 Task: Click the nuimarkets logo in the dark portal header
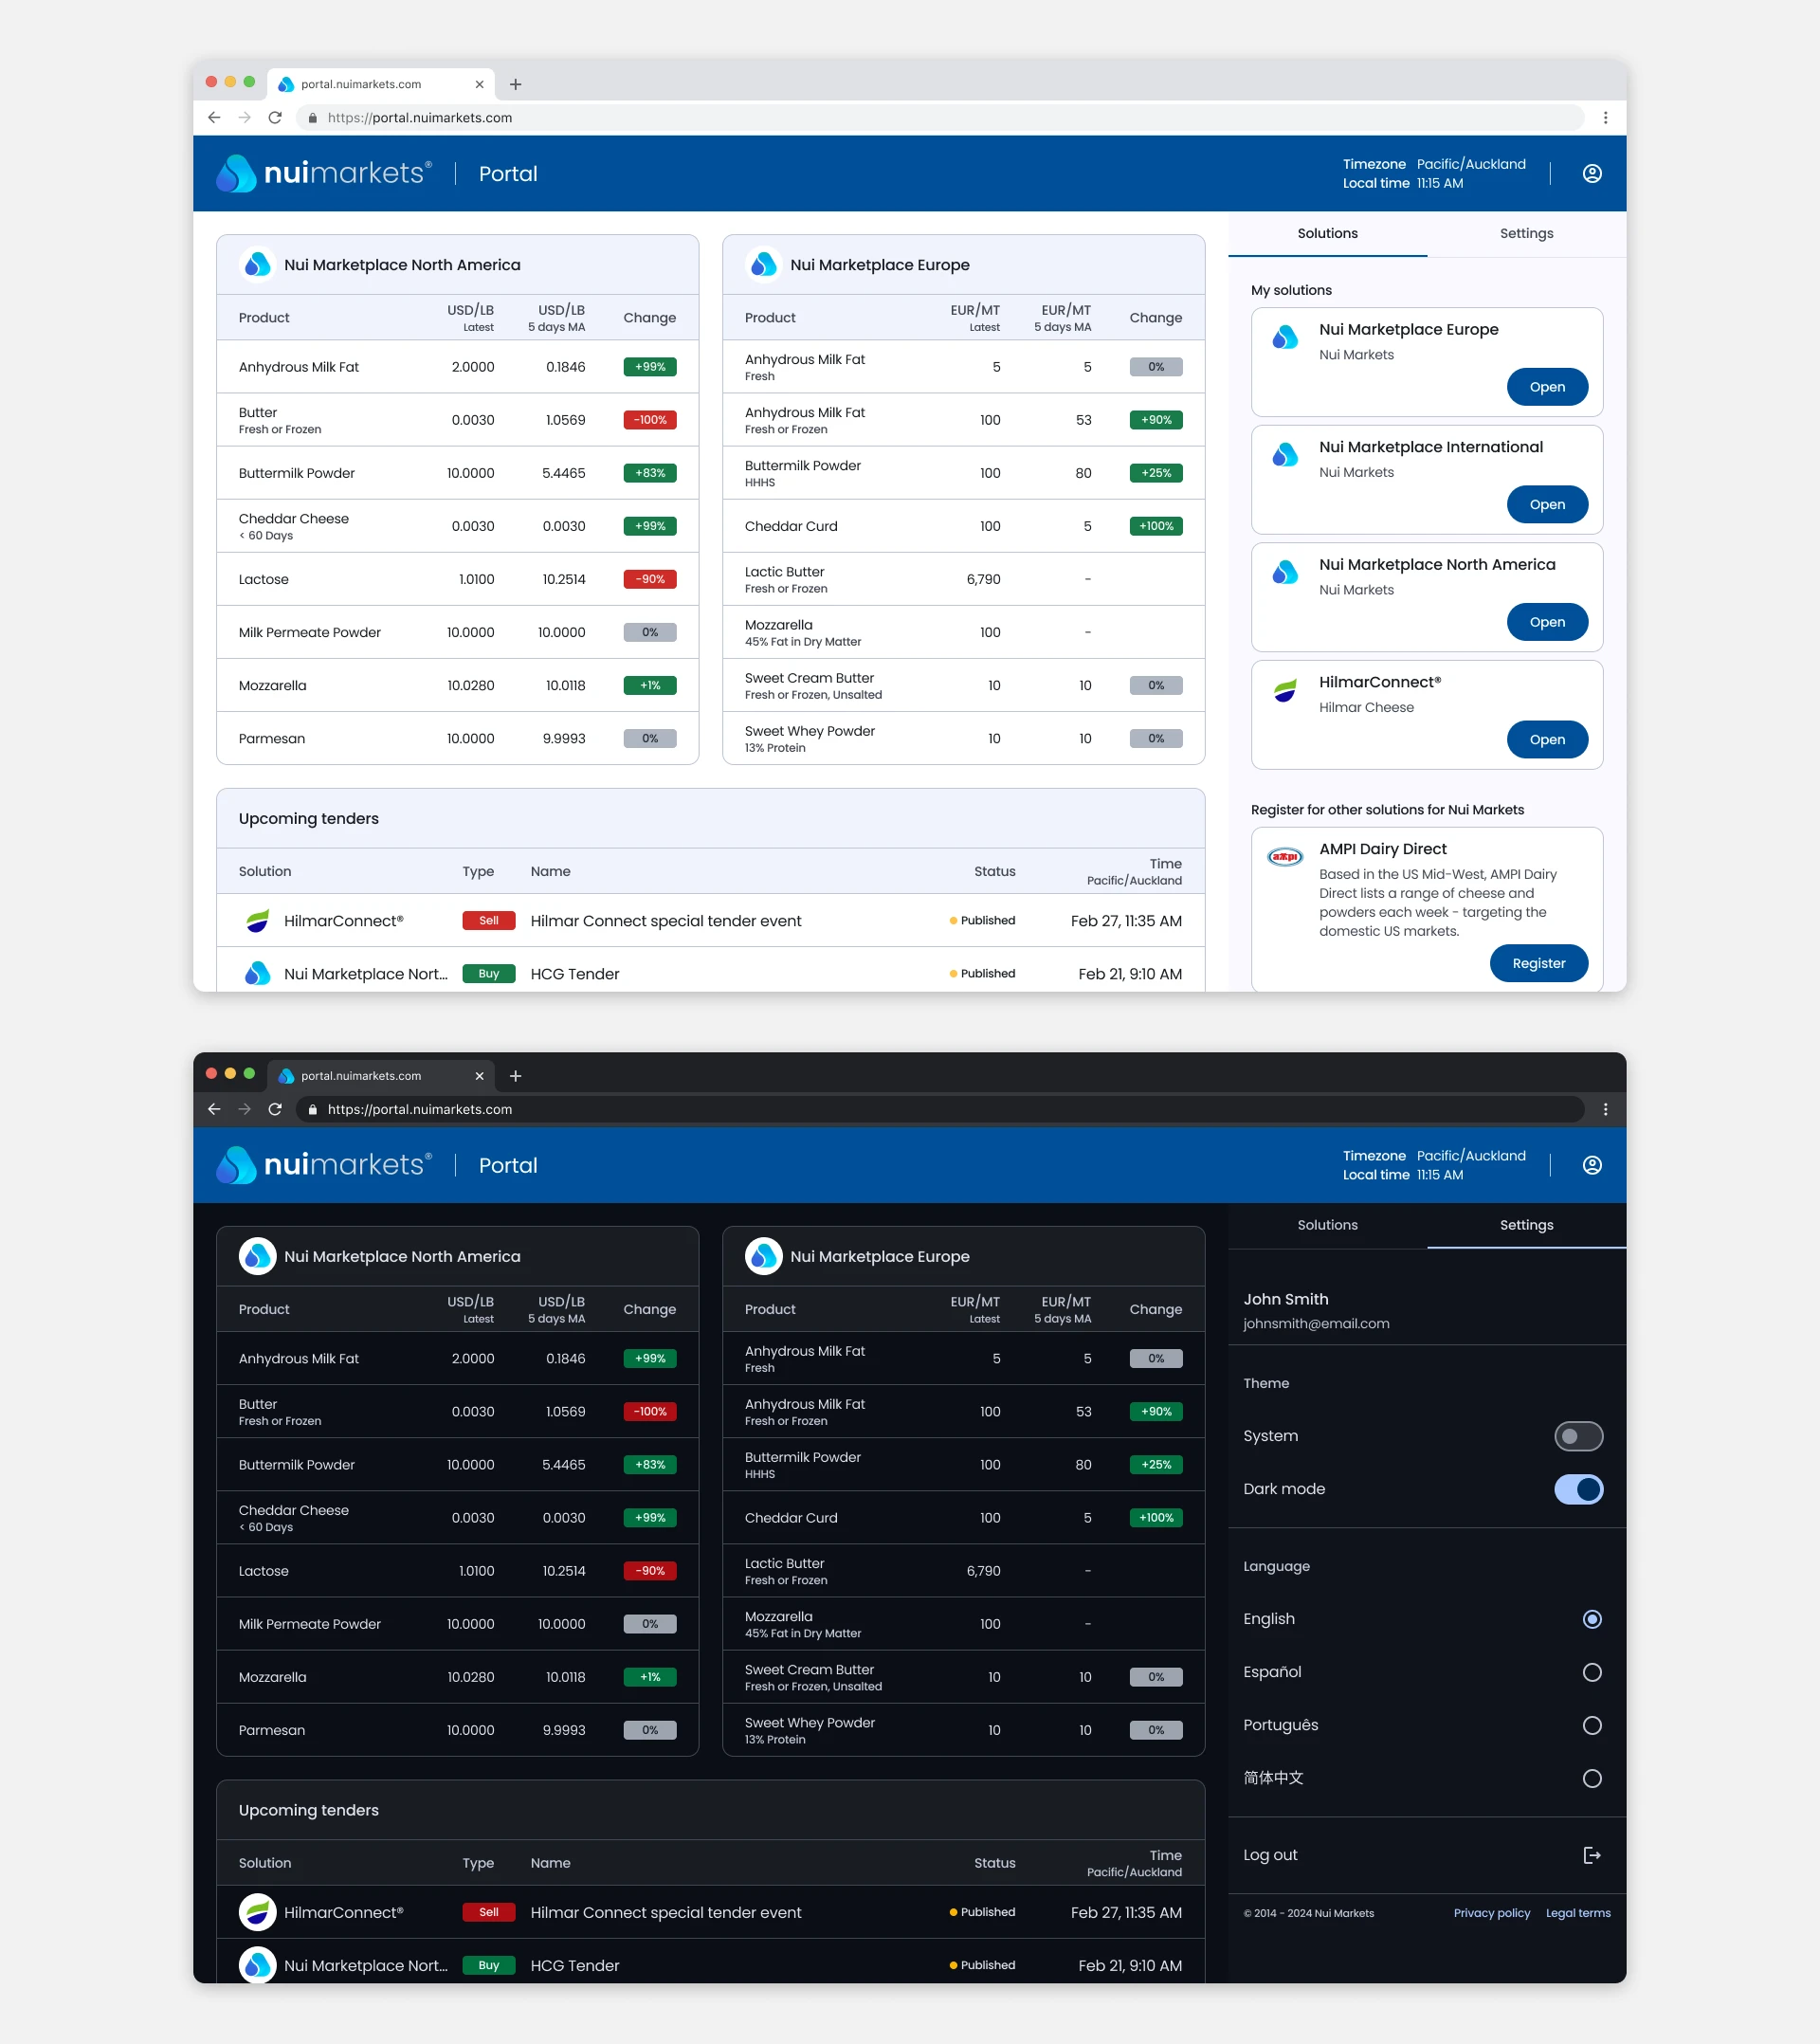[324, 1165]
